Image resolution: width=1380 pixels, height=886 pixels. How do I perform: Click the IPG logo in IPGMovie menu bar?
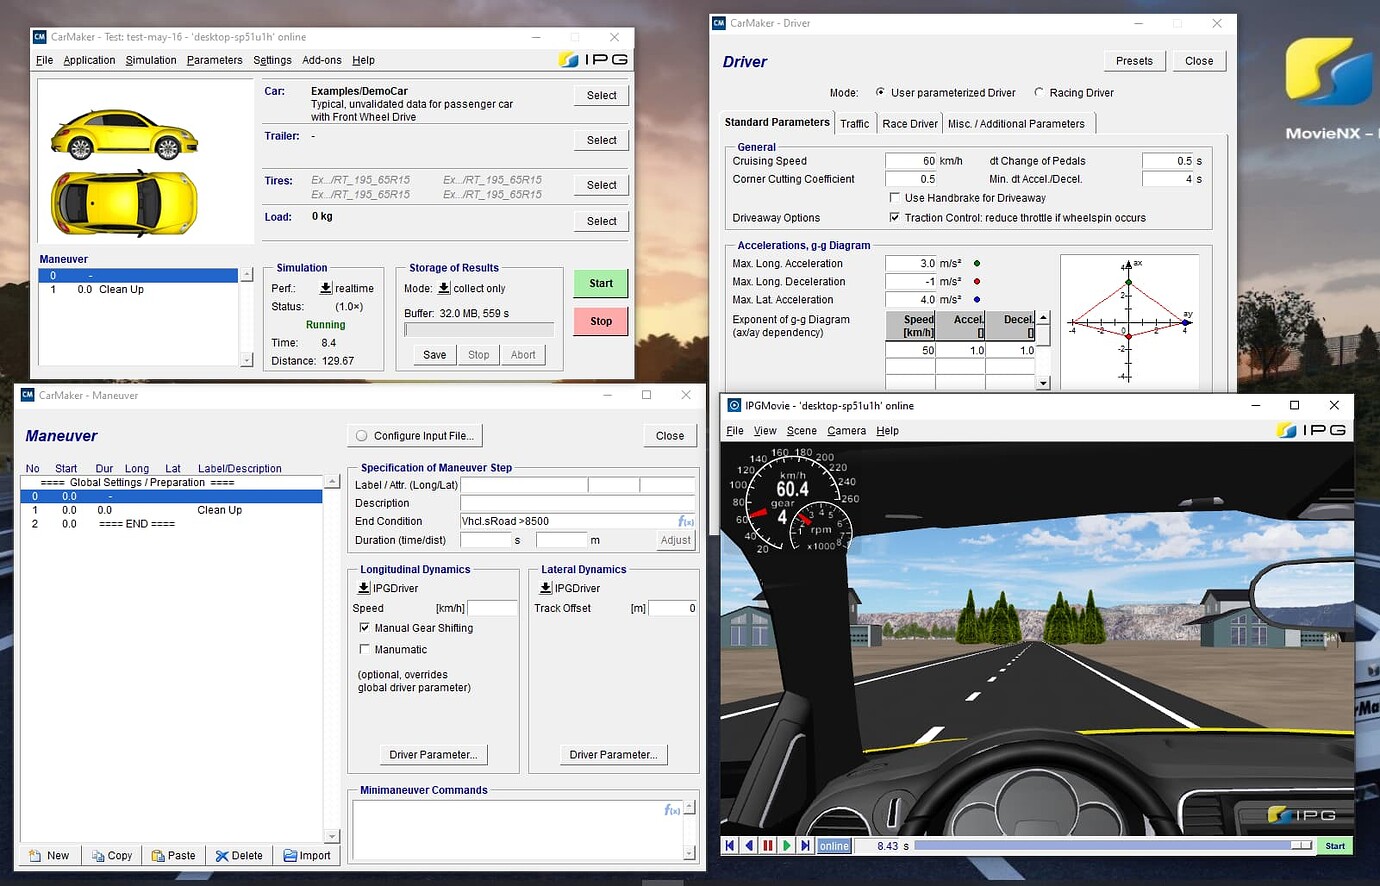coord(1312,430)
